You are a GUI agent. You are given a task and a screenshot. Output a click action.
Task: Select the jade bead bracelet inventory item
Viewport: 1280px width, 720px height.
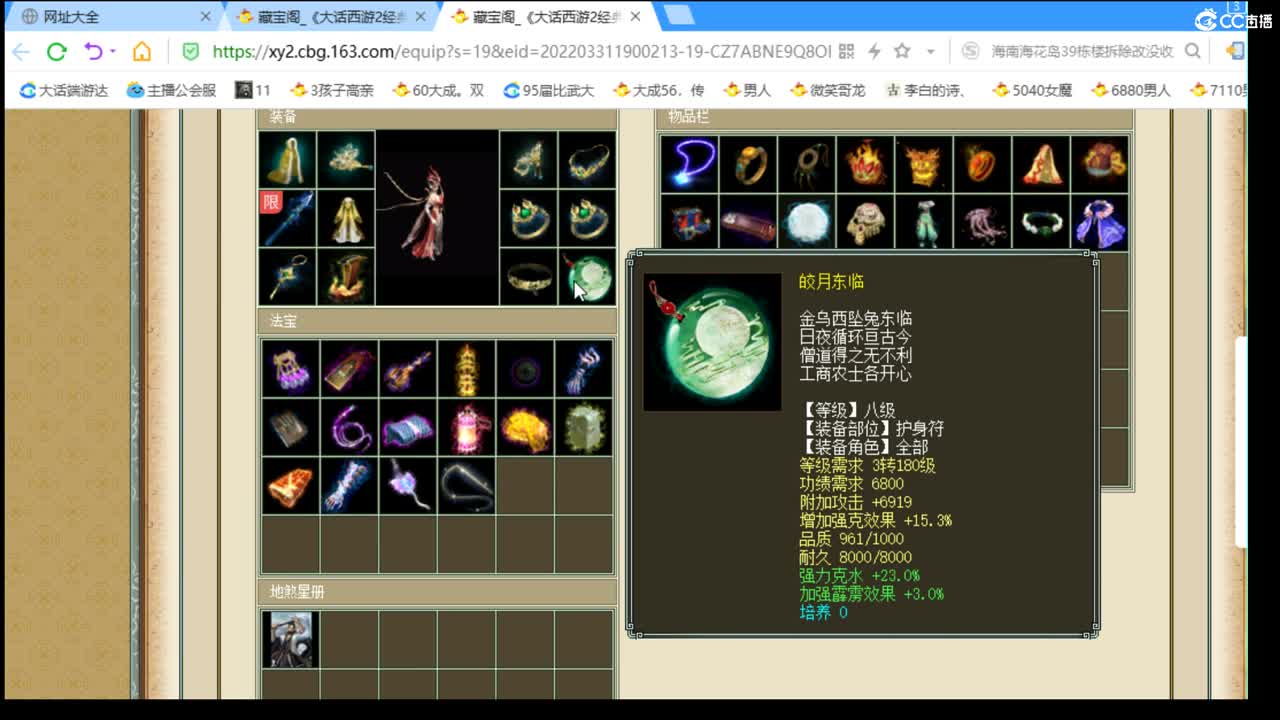point(1041,222)
